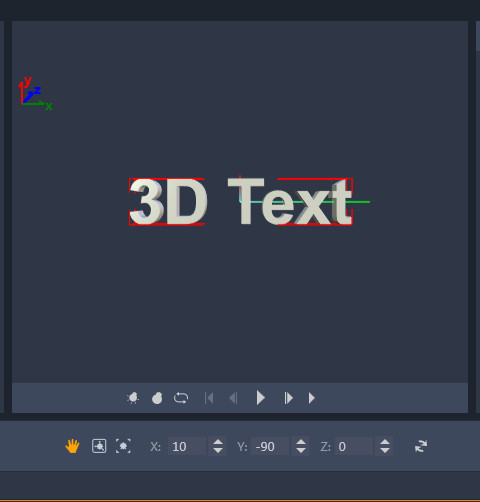Select the resize object tool icon
The height and width of the screenshot is (502, 480).
[123, 446]
